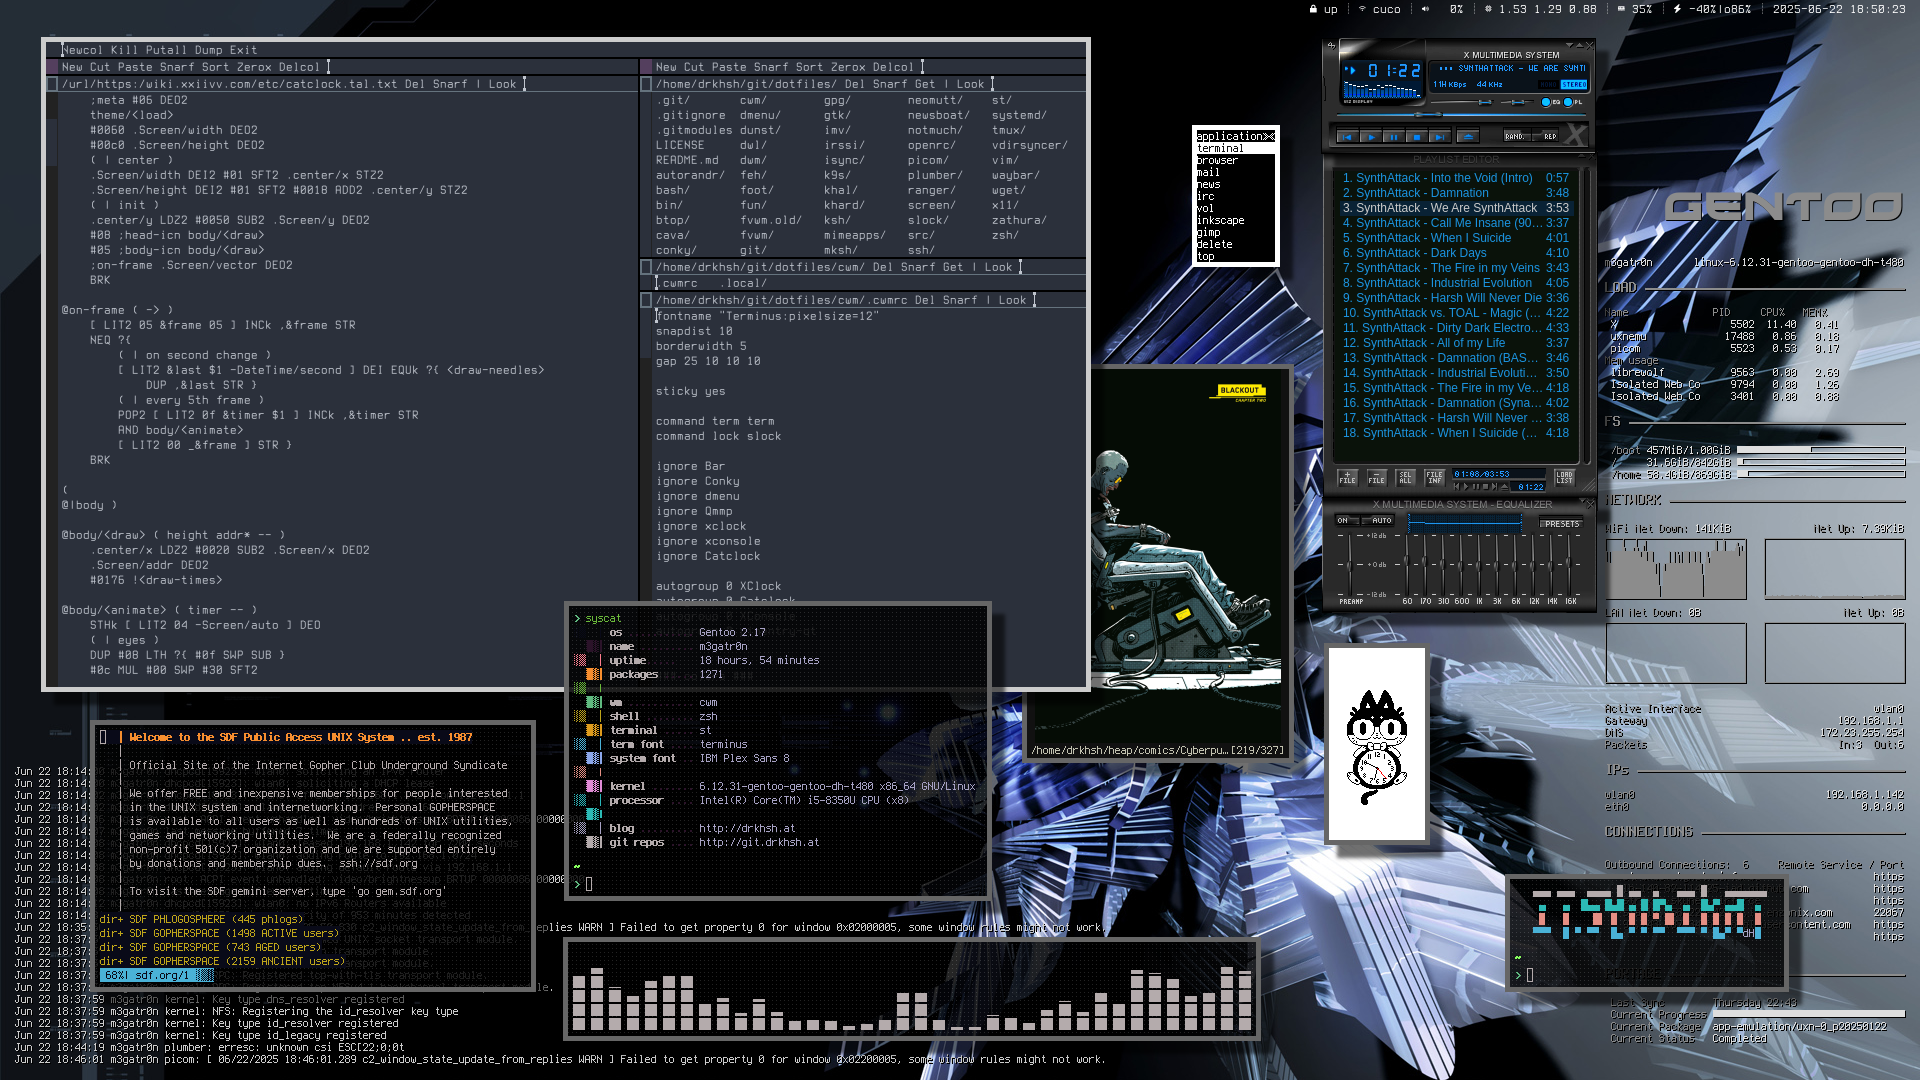The width and height of the screenshot is (1920, 1080).
Task: Select 'inkscape' in applications menu
Action: (1220, 220)
